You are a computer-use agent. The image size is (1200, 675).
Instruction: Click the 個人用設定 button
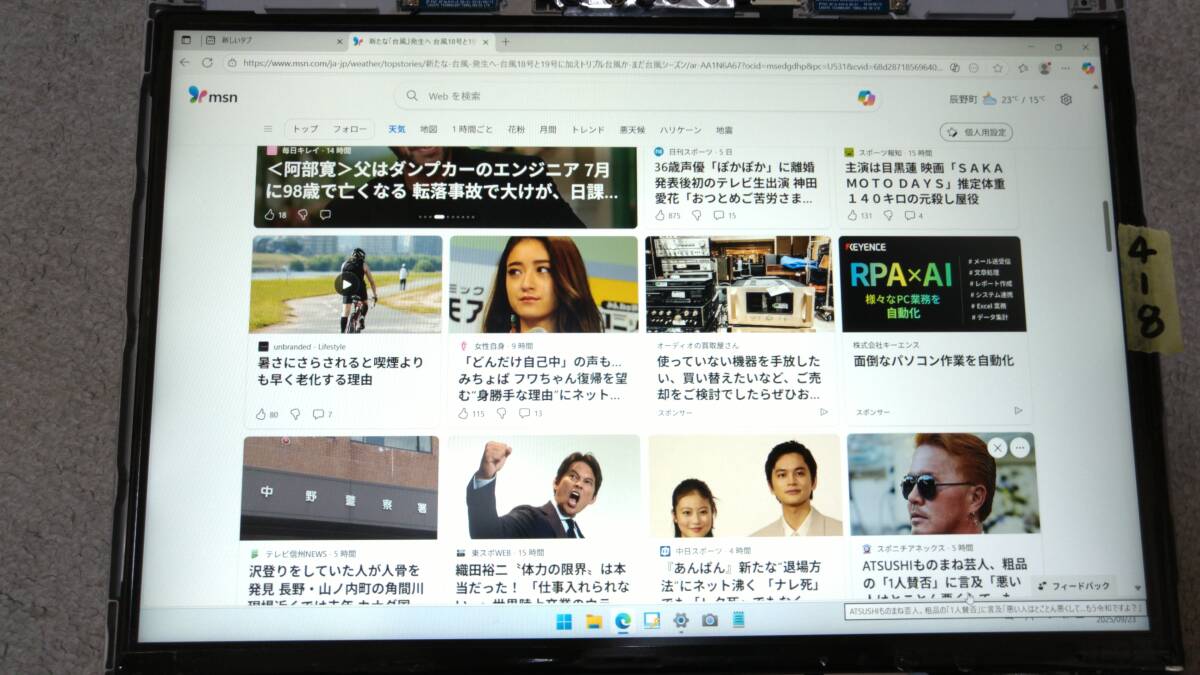point(976,132)
